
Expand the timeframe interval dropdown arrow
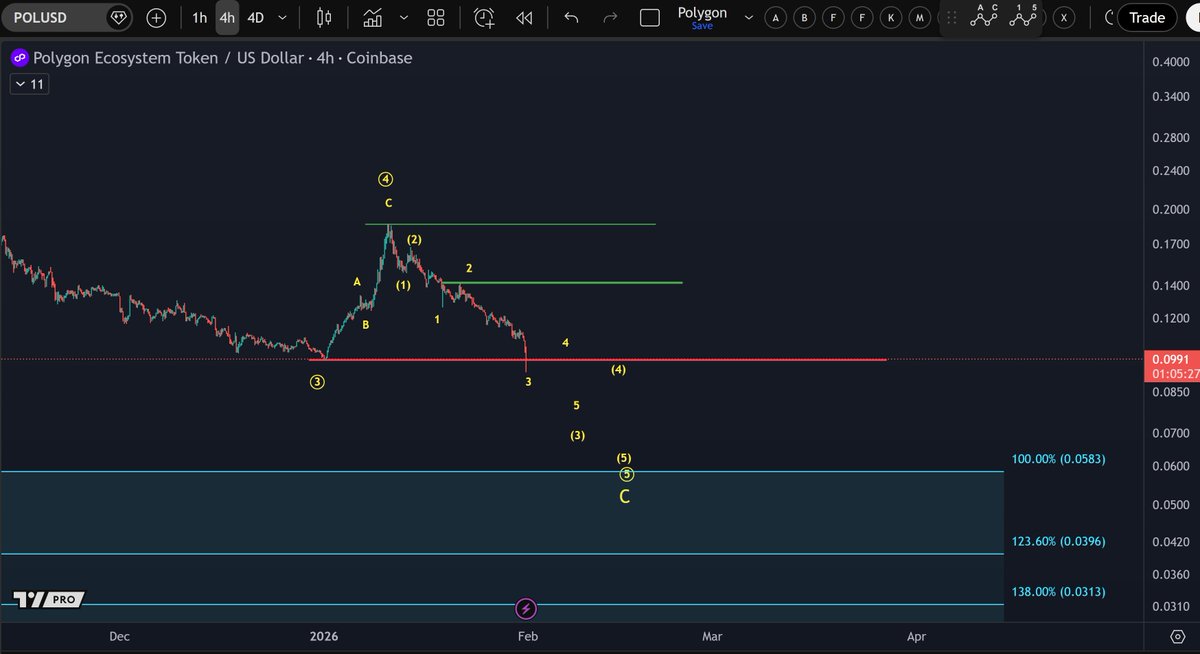pyautogui.click(x=283, y=18)
